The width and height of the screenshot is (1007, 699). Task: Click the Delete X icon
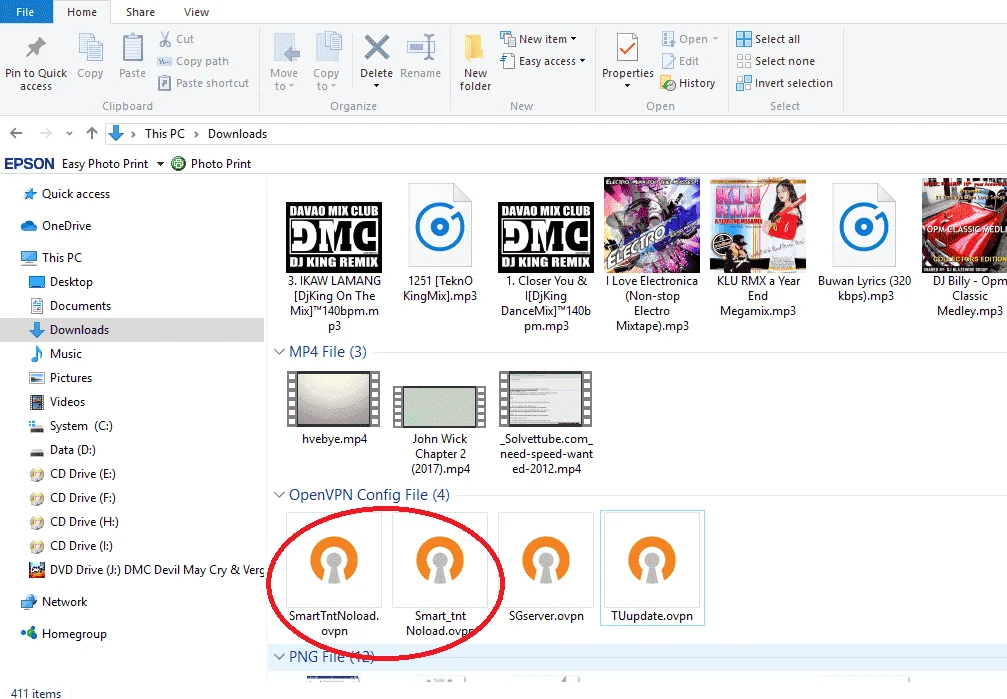click(376, 48)
